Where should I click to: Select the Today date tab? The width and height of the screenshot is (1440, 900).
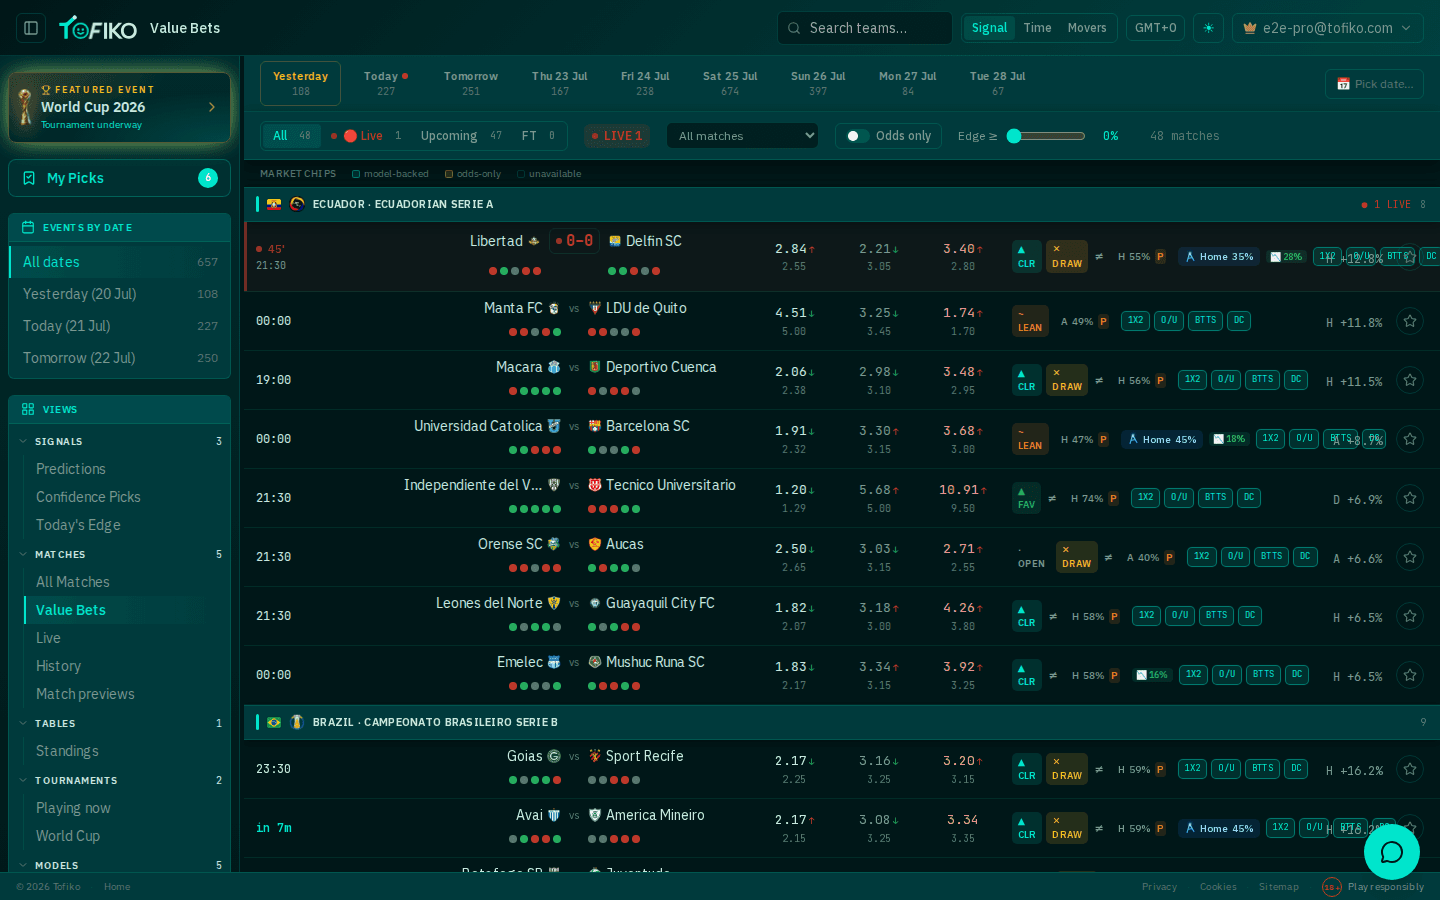pos(386,83)
